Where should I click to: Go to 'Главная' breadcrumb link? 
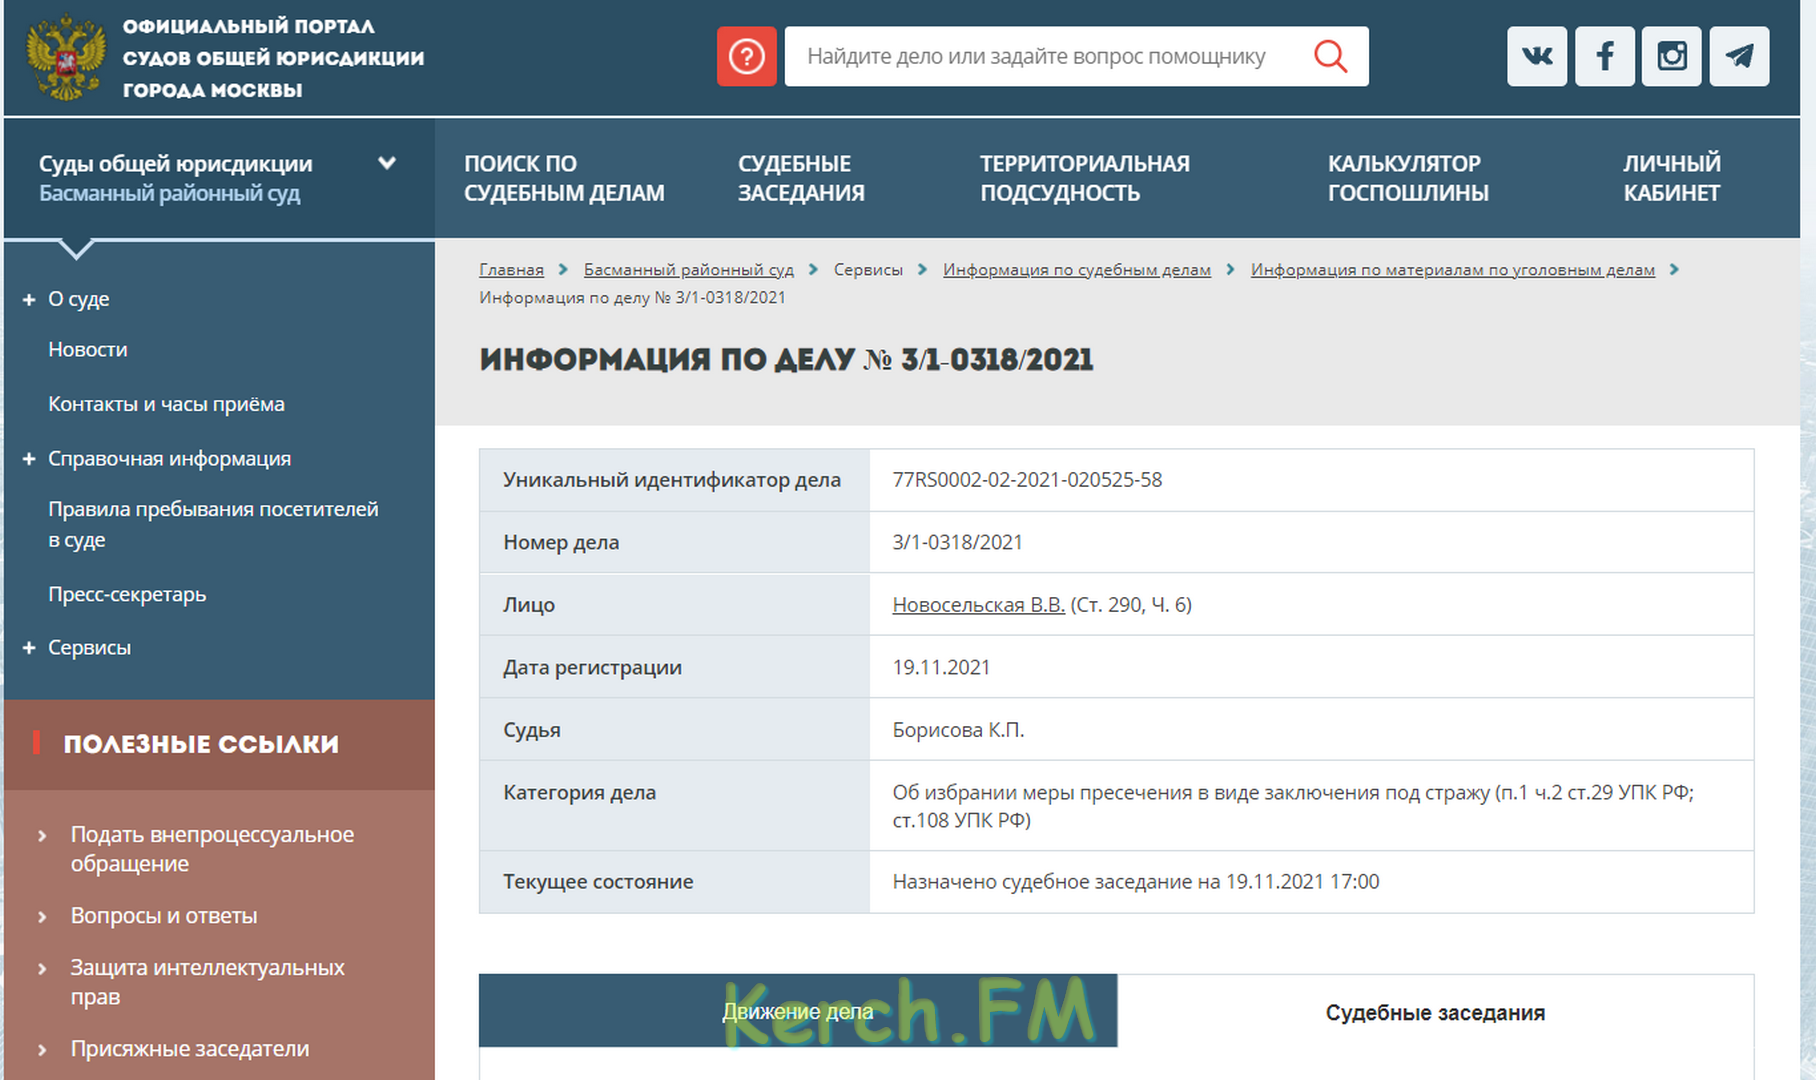point(511,270)
